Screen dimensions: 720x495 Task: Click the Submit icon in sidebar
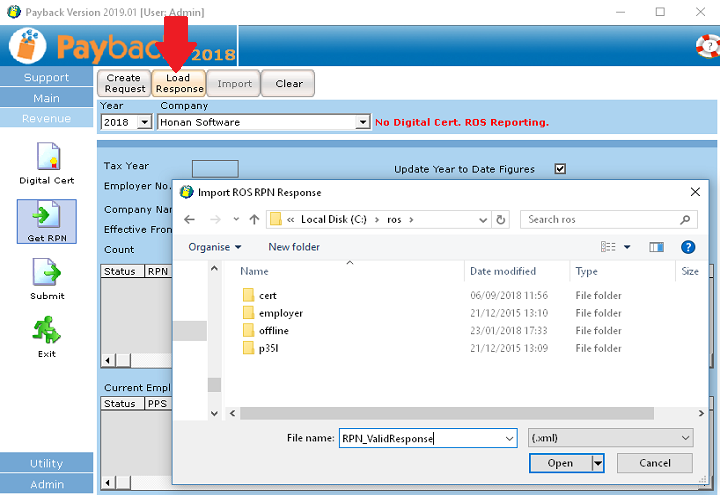[x=47, y=273]
